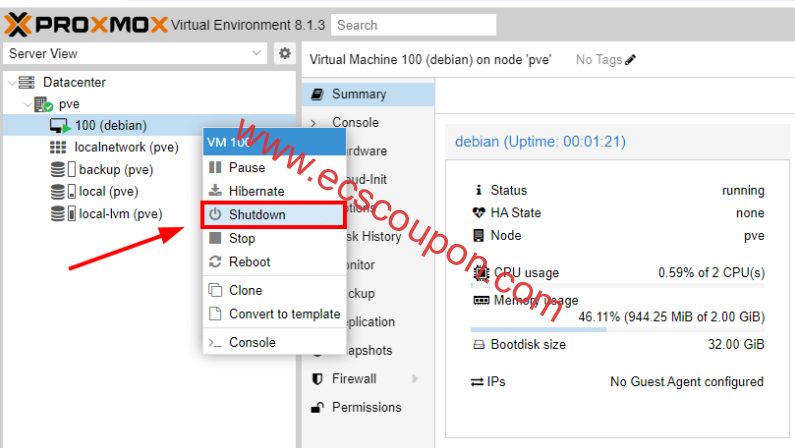Image resolution: width=795 pixels, height=448 pixels.
Task: Click the pencil icon to edit tags
Action: coord(631,60)
